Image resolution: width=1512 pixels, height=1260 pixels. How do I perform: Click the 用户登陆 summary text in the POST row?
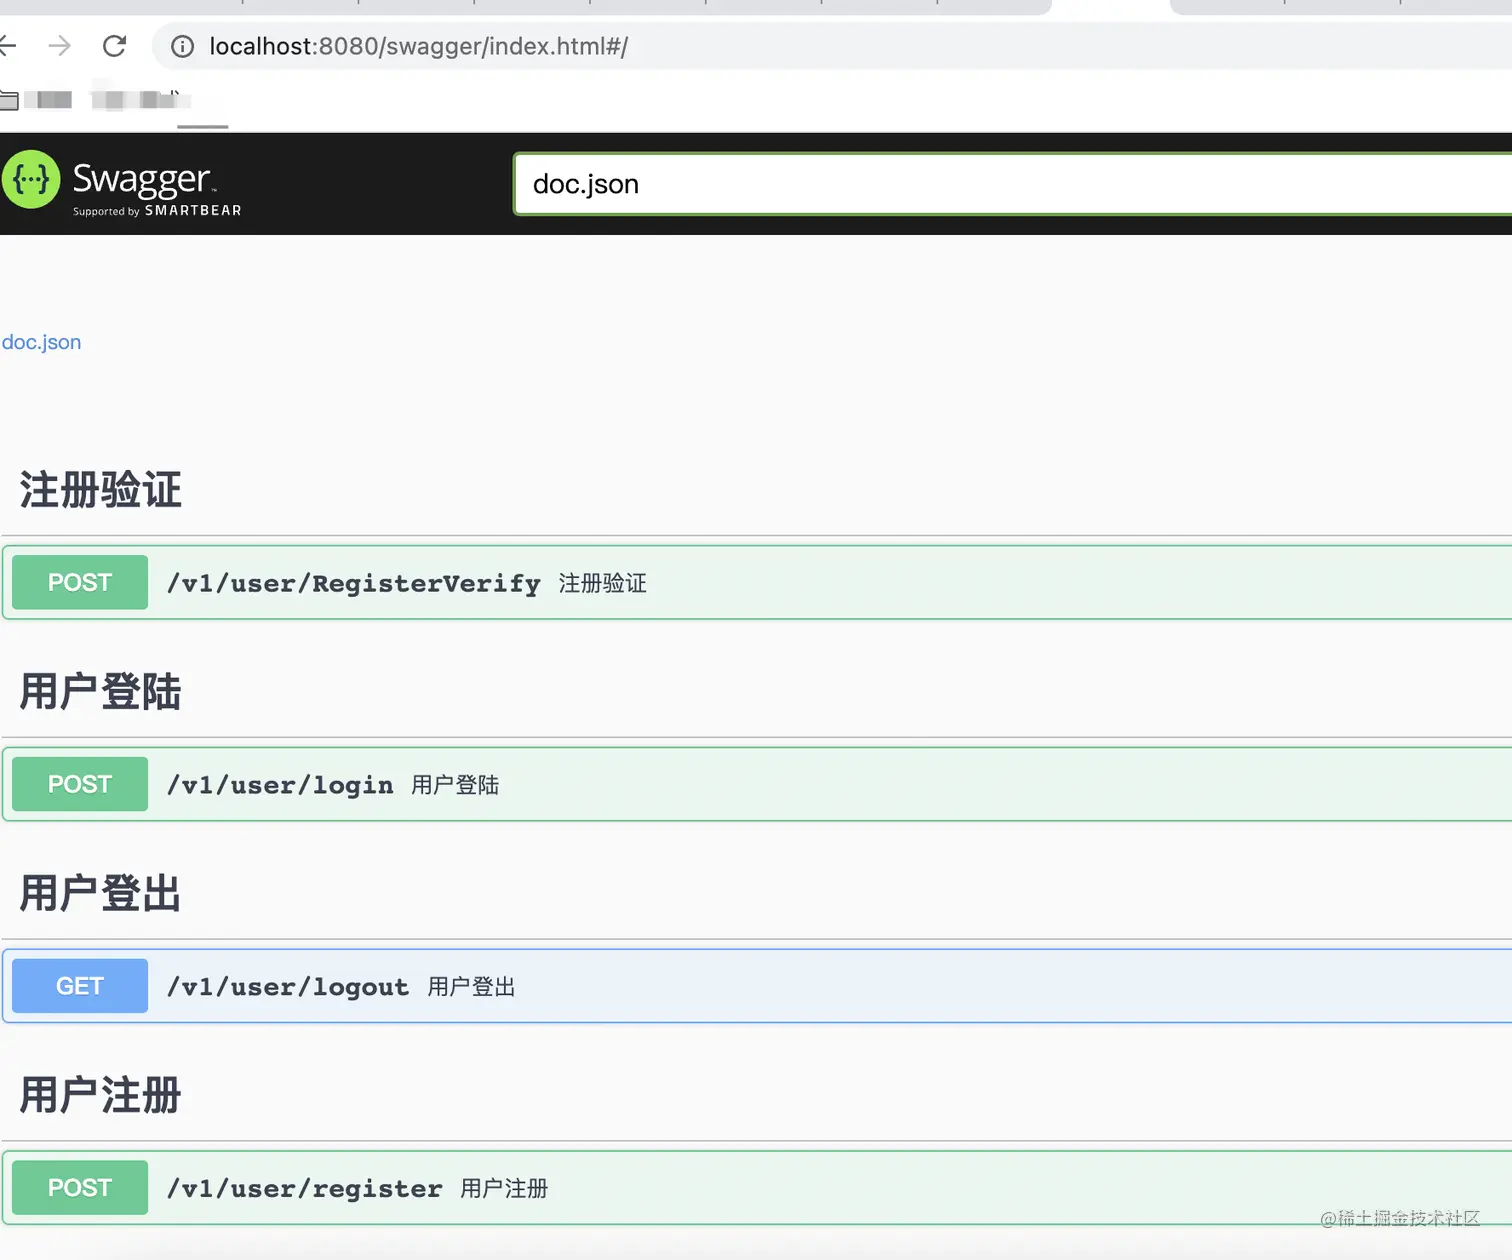pyautogui.click(x=455, y=785)
